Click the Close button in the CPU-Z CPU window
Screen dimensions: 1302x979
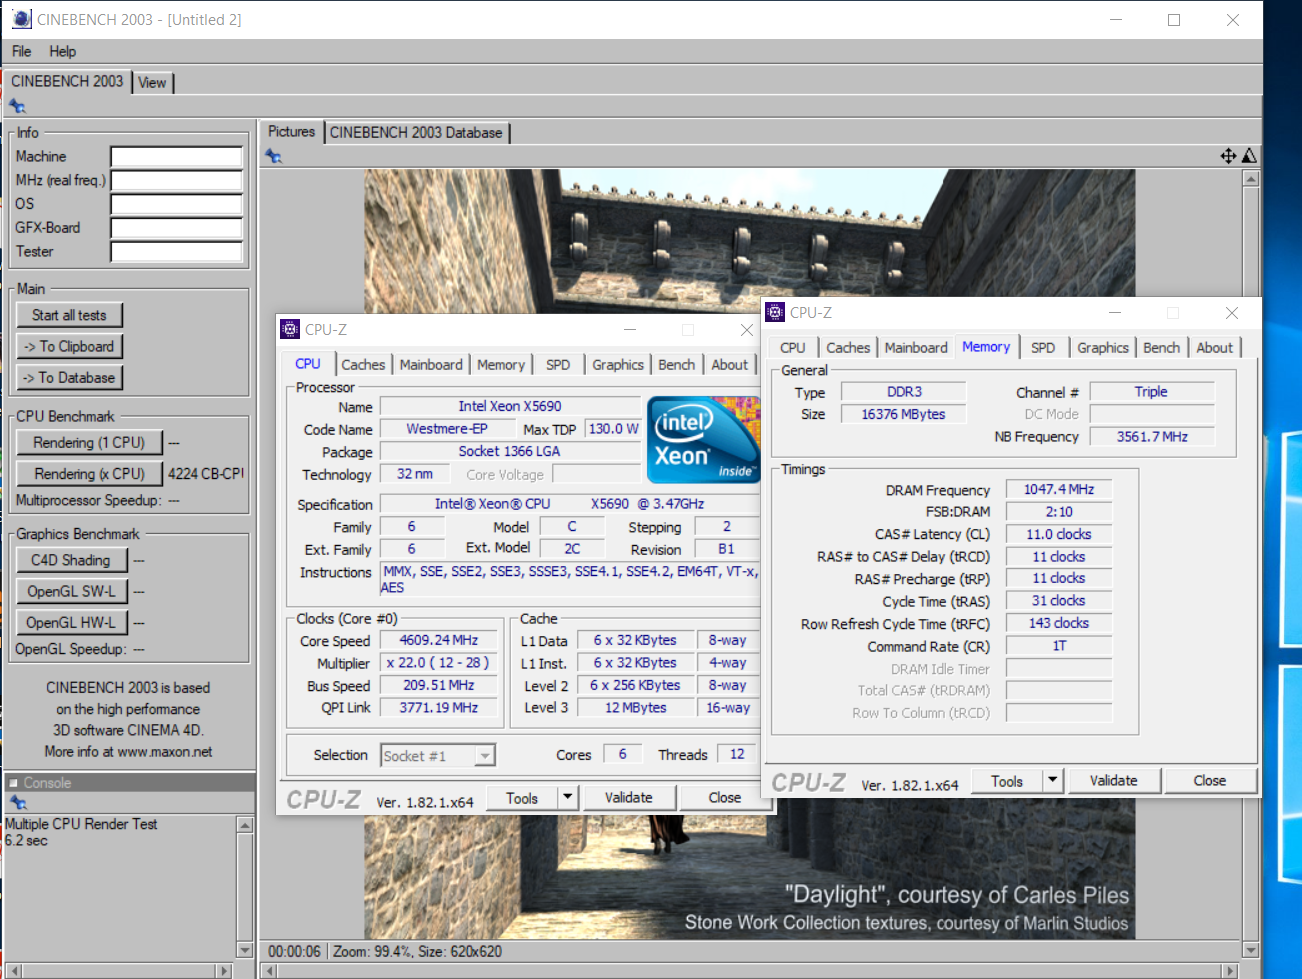pyautogui.click(x=725, y=798)
